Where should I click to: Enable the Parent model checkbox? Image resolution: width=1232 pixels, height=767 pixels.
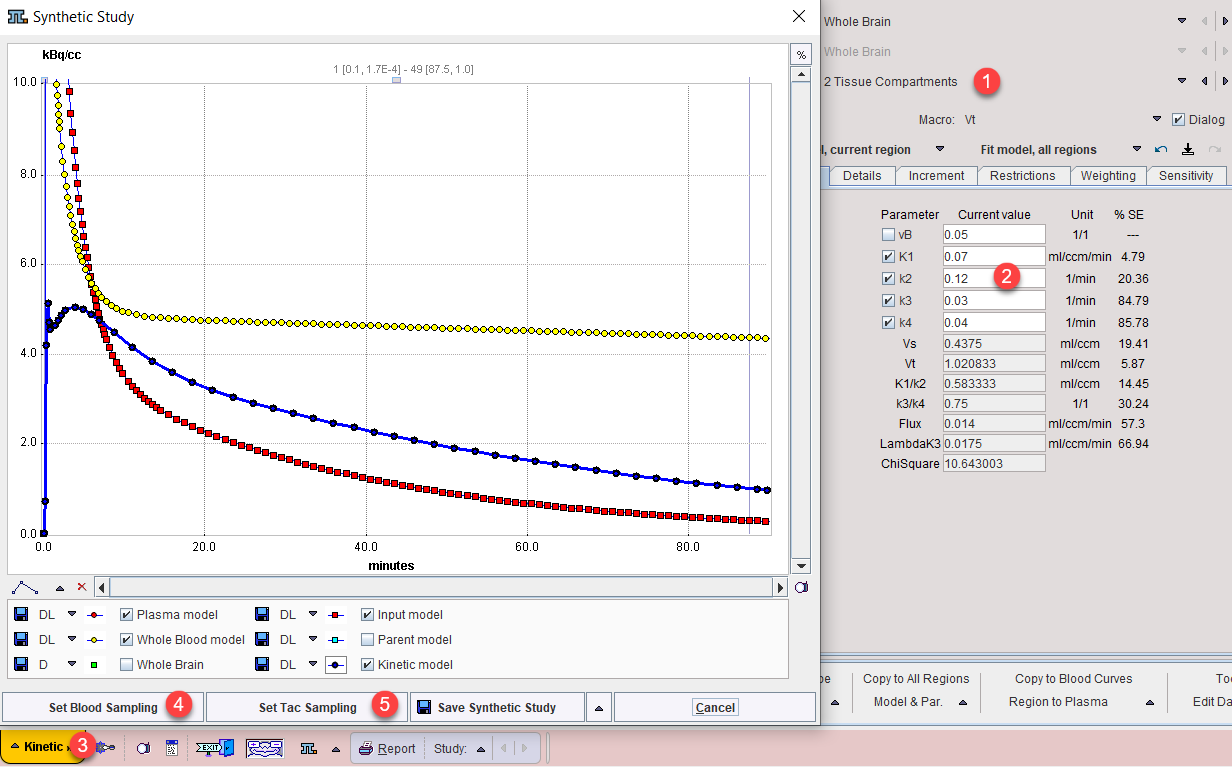pyautogui.click(x=368, y=640)
